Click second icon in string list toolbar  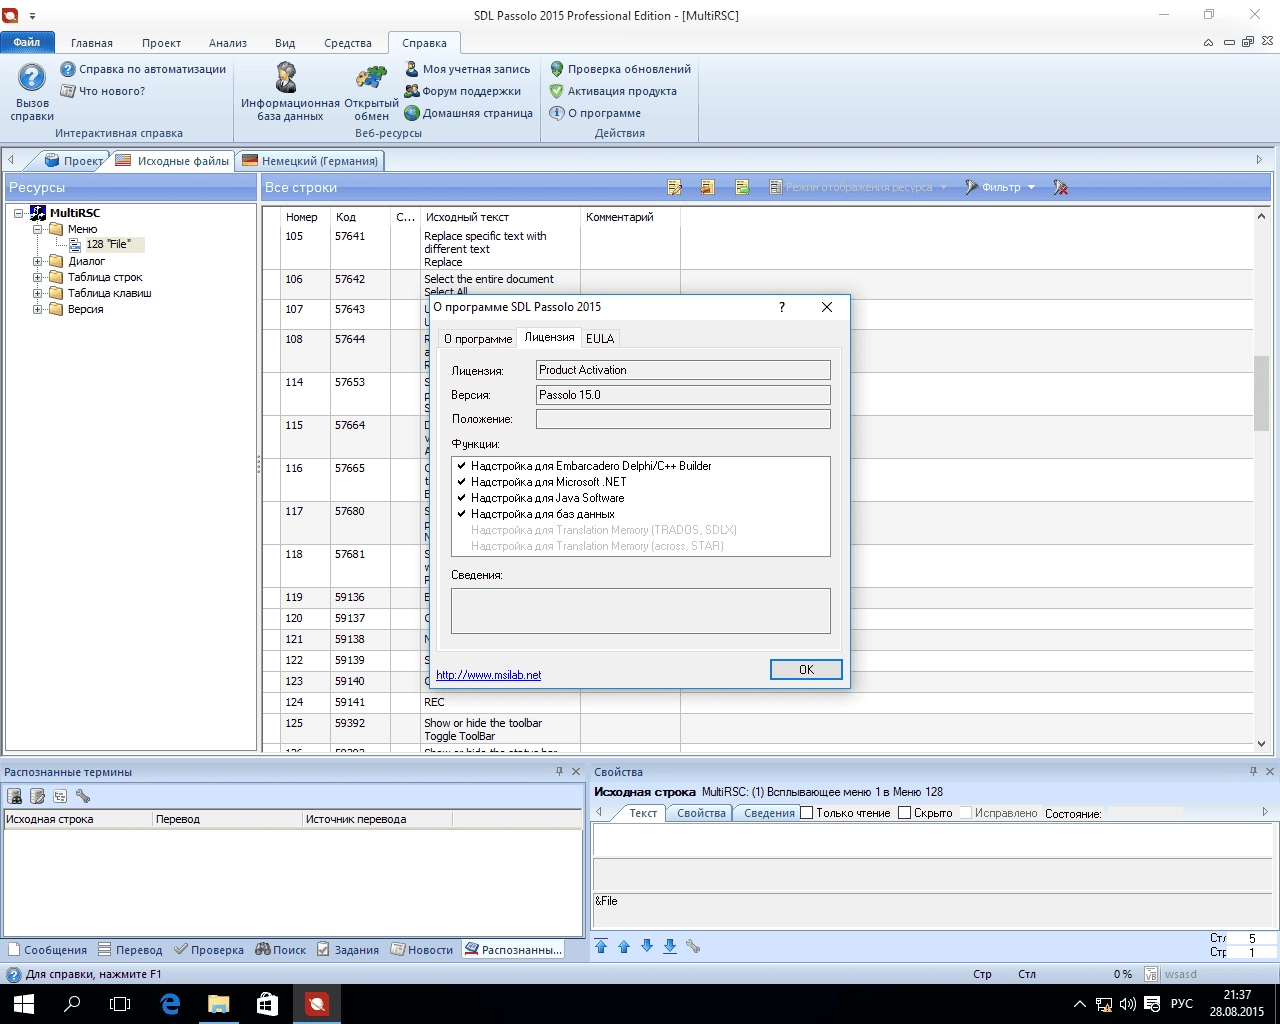click(708, 187)
